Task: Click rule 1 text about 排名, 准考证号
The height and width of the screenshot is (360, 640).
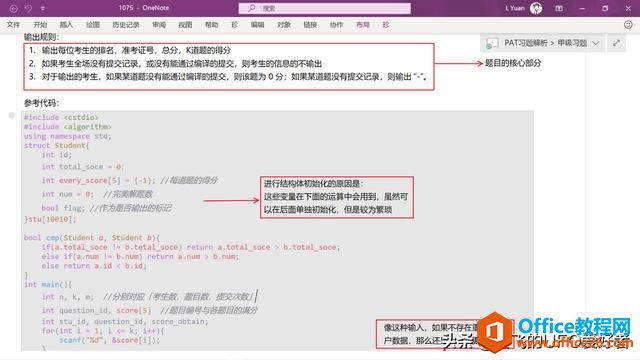Action: click(x=136, y=50)
